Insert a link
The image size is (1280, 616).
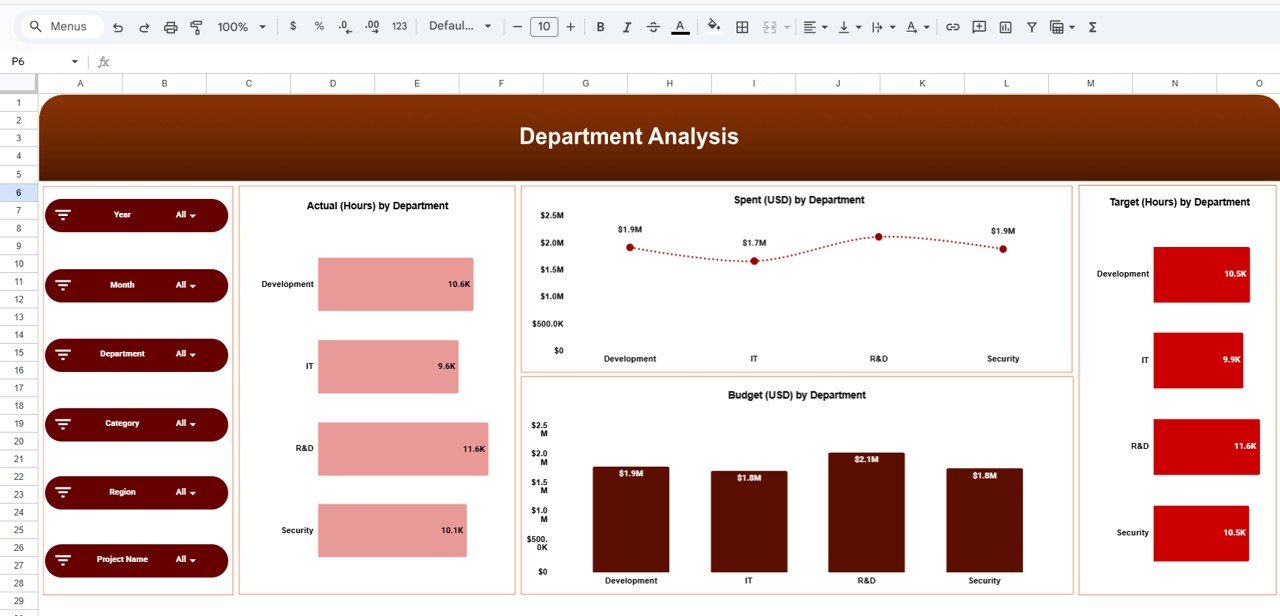[952, 27]
